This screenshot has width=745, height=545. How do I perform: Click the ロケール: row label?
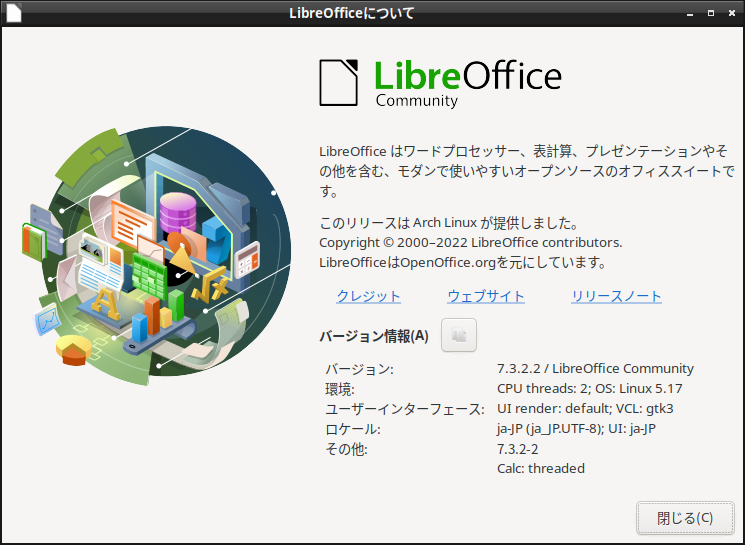353,429
